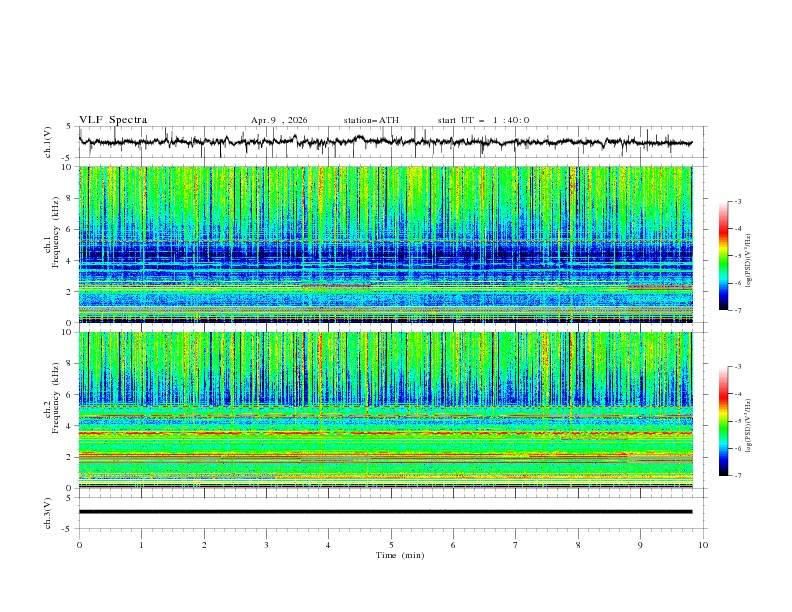
Task: Click the ch.2 spectrogram color scale bar
Action: (x=723, y=421)
